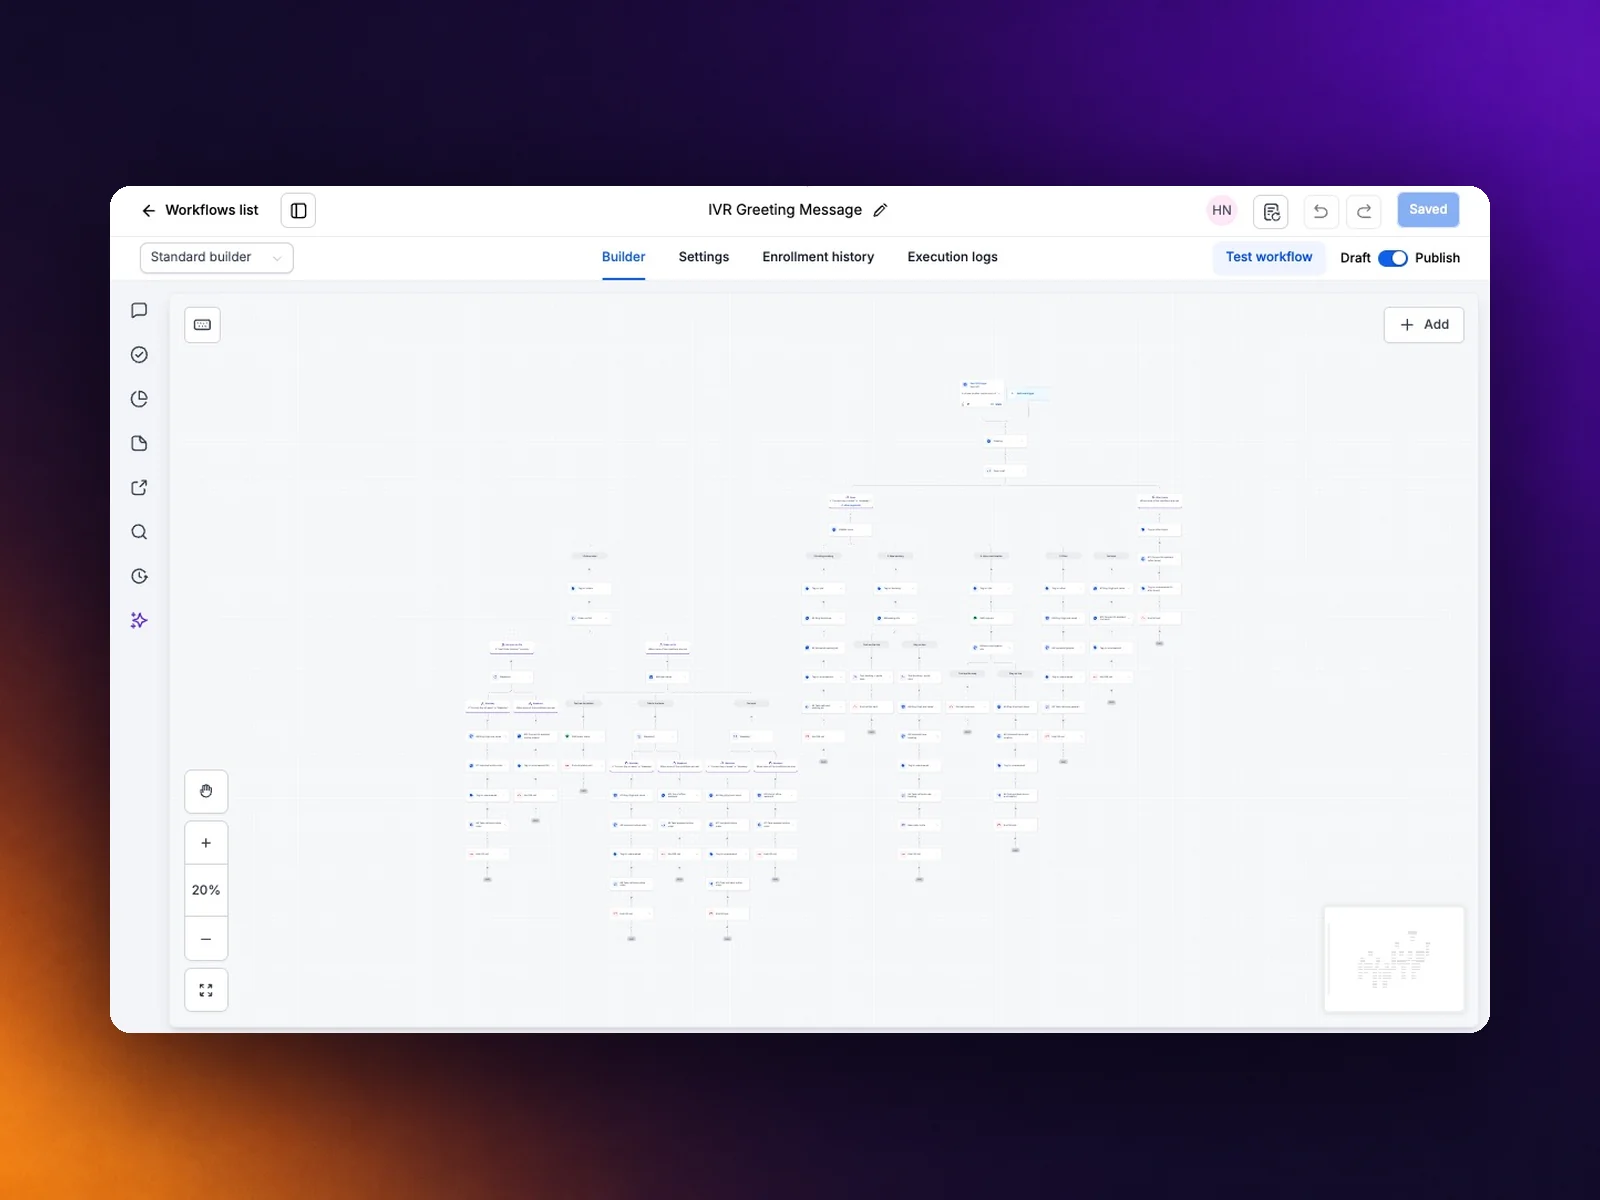Open the sticky note sidebar icon
1600x1200 pixels.
(x=139, y=443)
